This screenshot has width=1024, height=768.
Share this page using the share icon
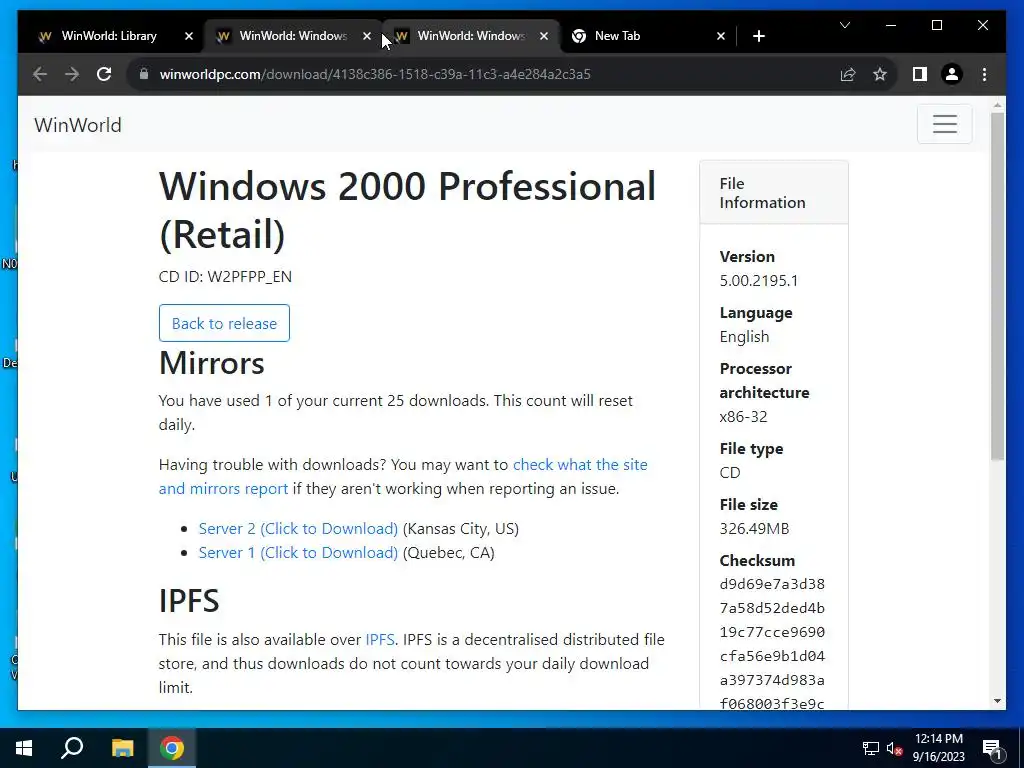point(848,74)
